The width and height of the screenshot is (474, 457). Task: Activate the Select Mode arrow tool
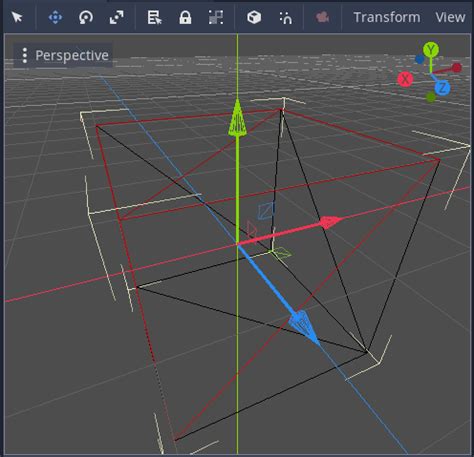17,17
